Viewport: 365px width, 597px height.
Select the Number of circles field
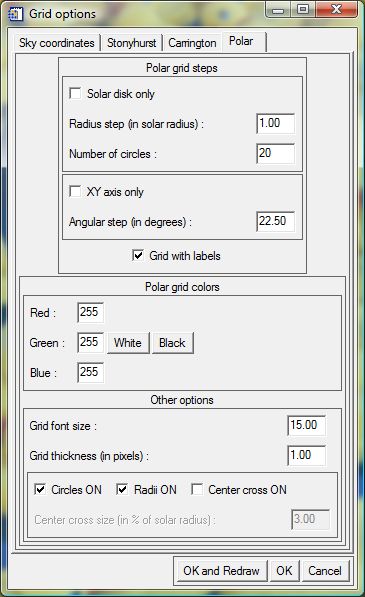276,153
